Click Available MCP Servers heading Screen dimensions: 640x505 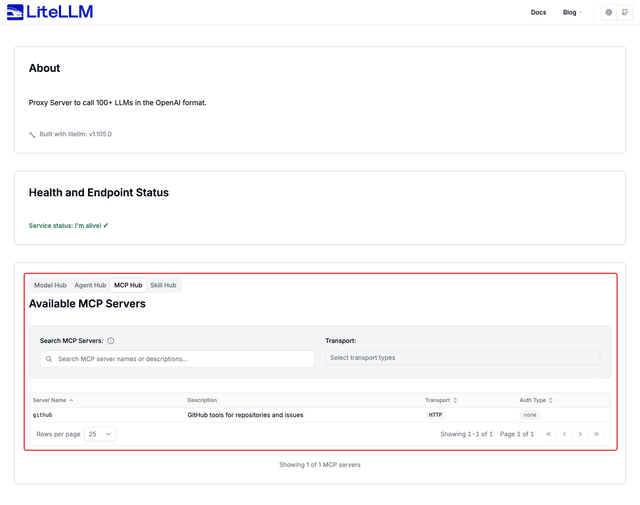click(87, 304)
